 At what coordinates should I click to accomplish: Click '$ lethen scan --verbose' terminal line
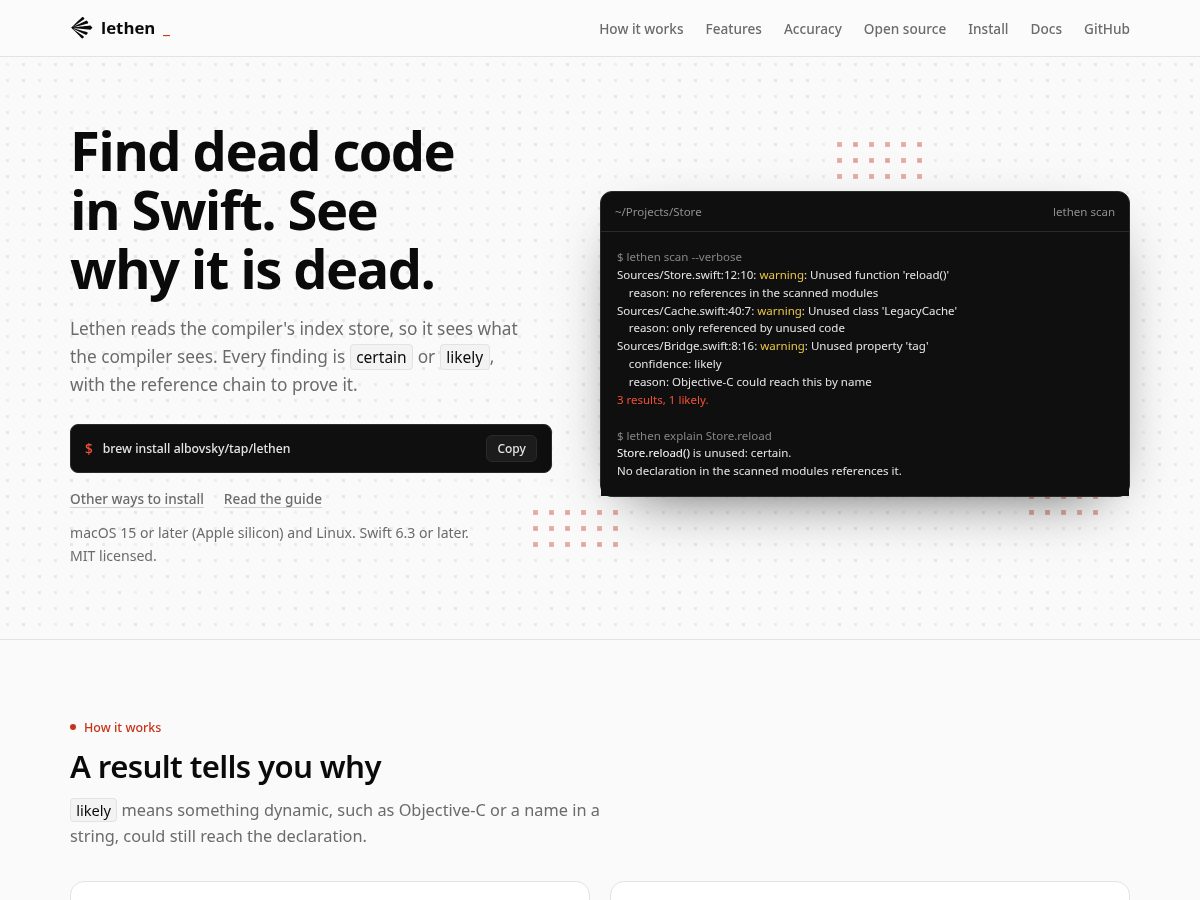pyautogui.click(x=679, y=257)
